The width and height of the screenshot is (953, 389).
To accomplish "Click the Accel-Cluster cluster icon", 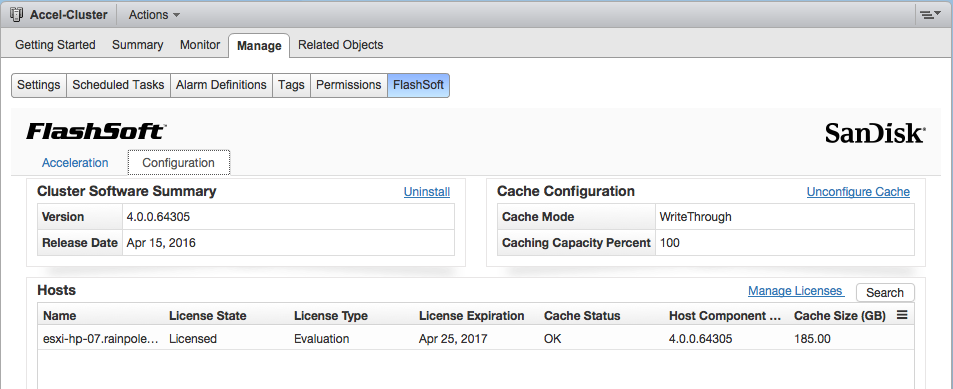I will point(17,15).
